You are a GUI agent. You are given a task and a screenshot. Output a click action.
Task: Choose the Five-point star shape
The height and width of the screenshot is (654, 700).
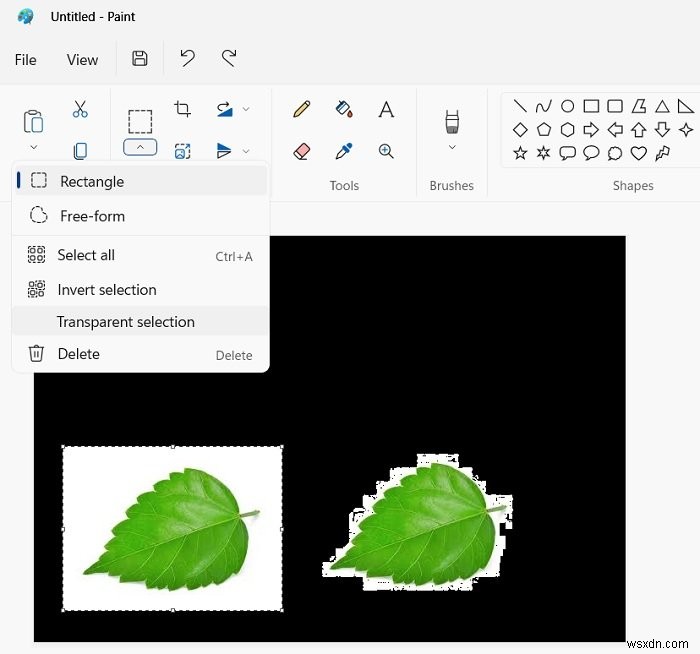520,153
